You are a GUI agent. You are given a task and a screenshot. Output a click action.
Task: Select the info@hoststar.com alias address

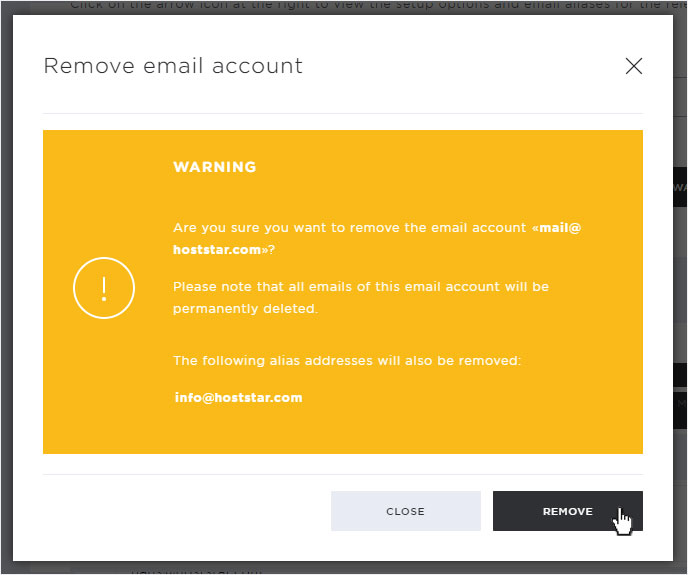point(239,398)
